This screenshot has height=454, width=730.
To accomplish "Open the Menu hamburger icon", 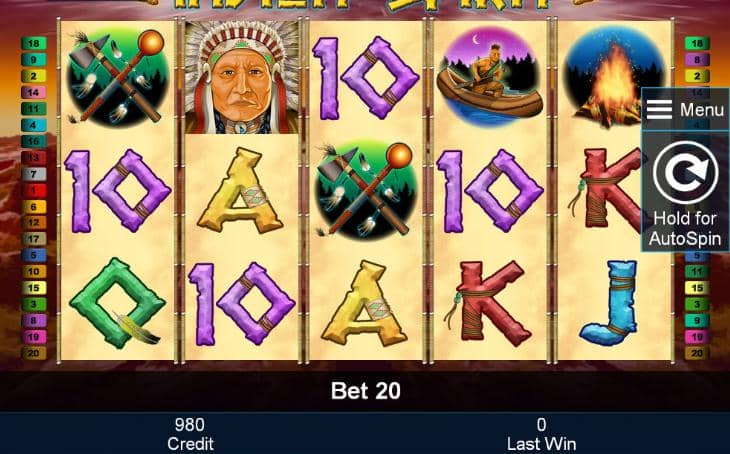I will point(659,110).
